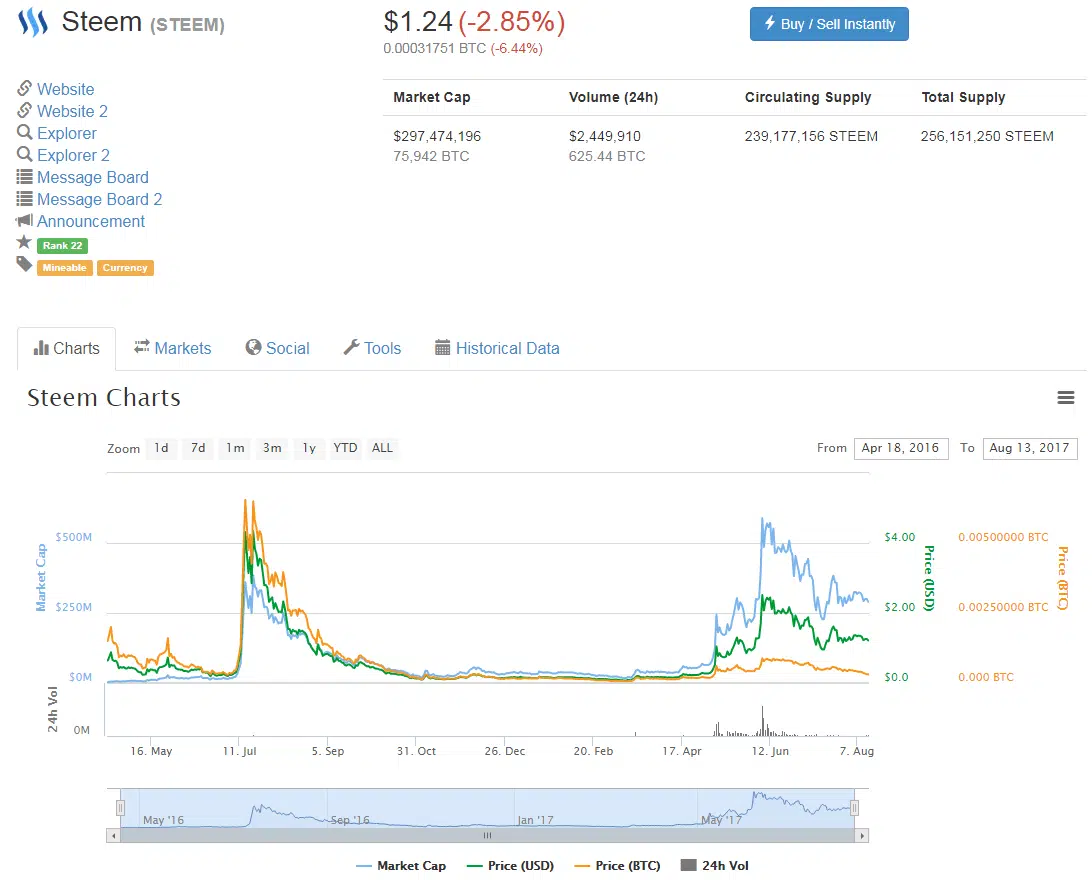Screen dimensions: 1092x880
Task: Click the Currency tag
Action: [125, 268]
